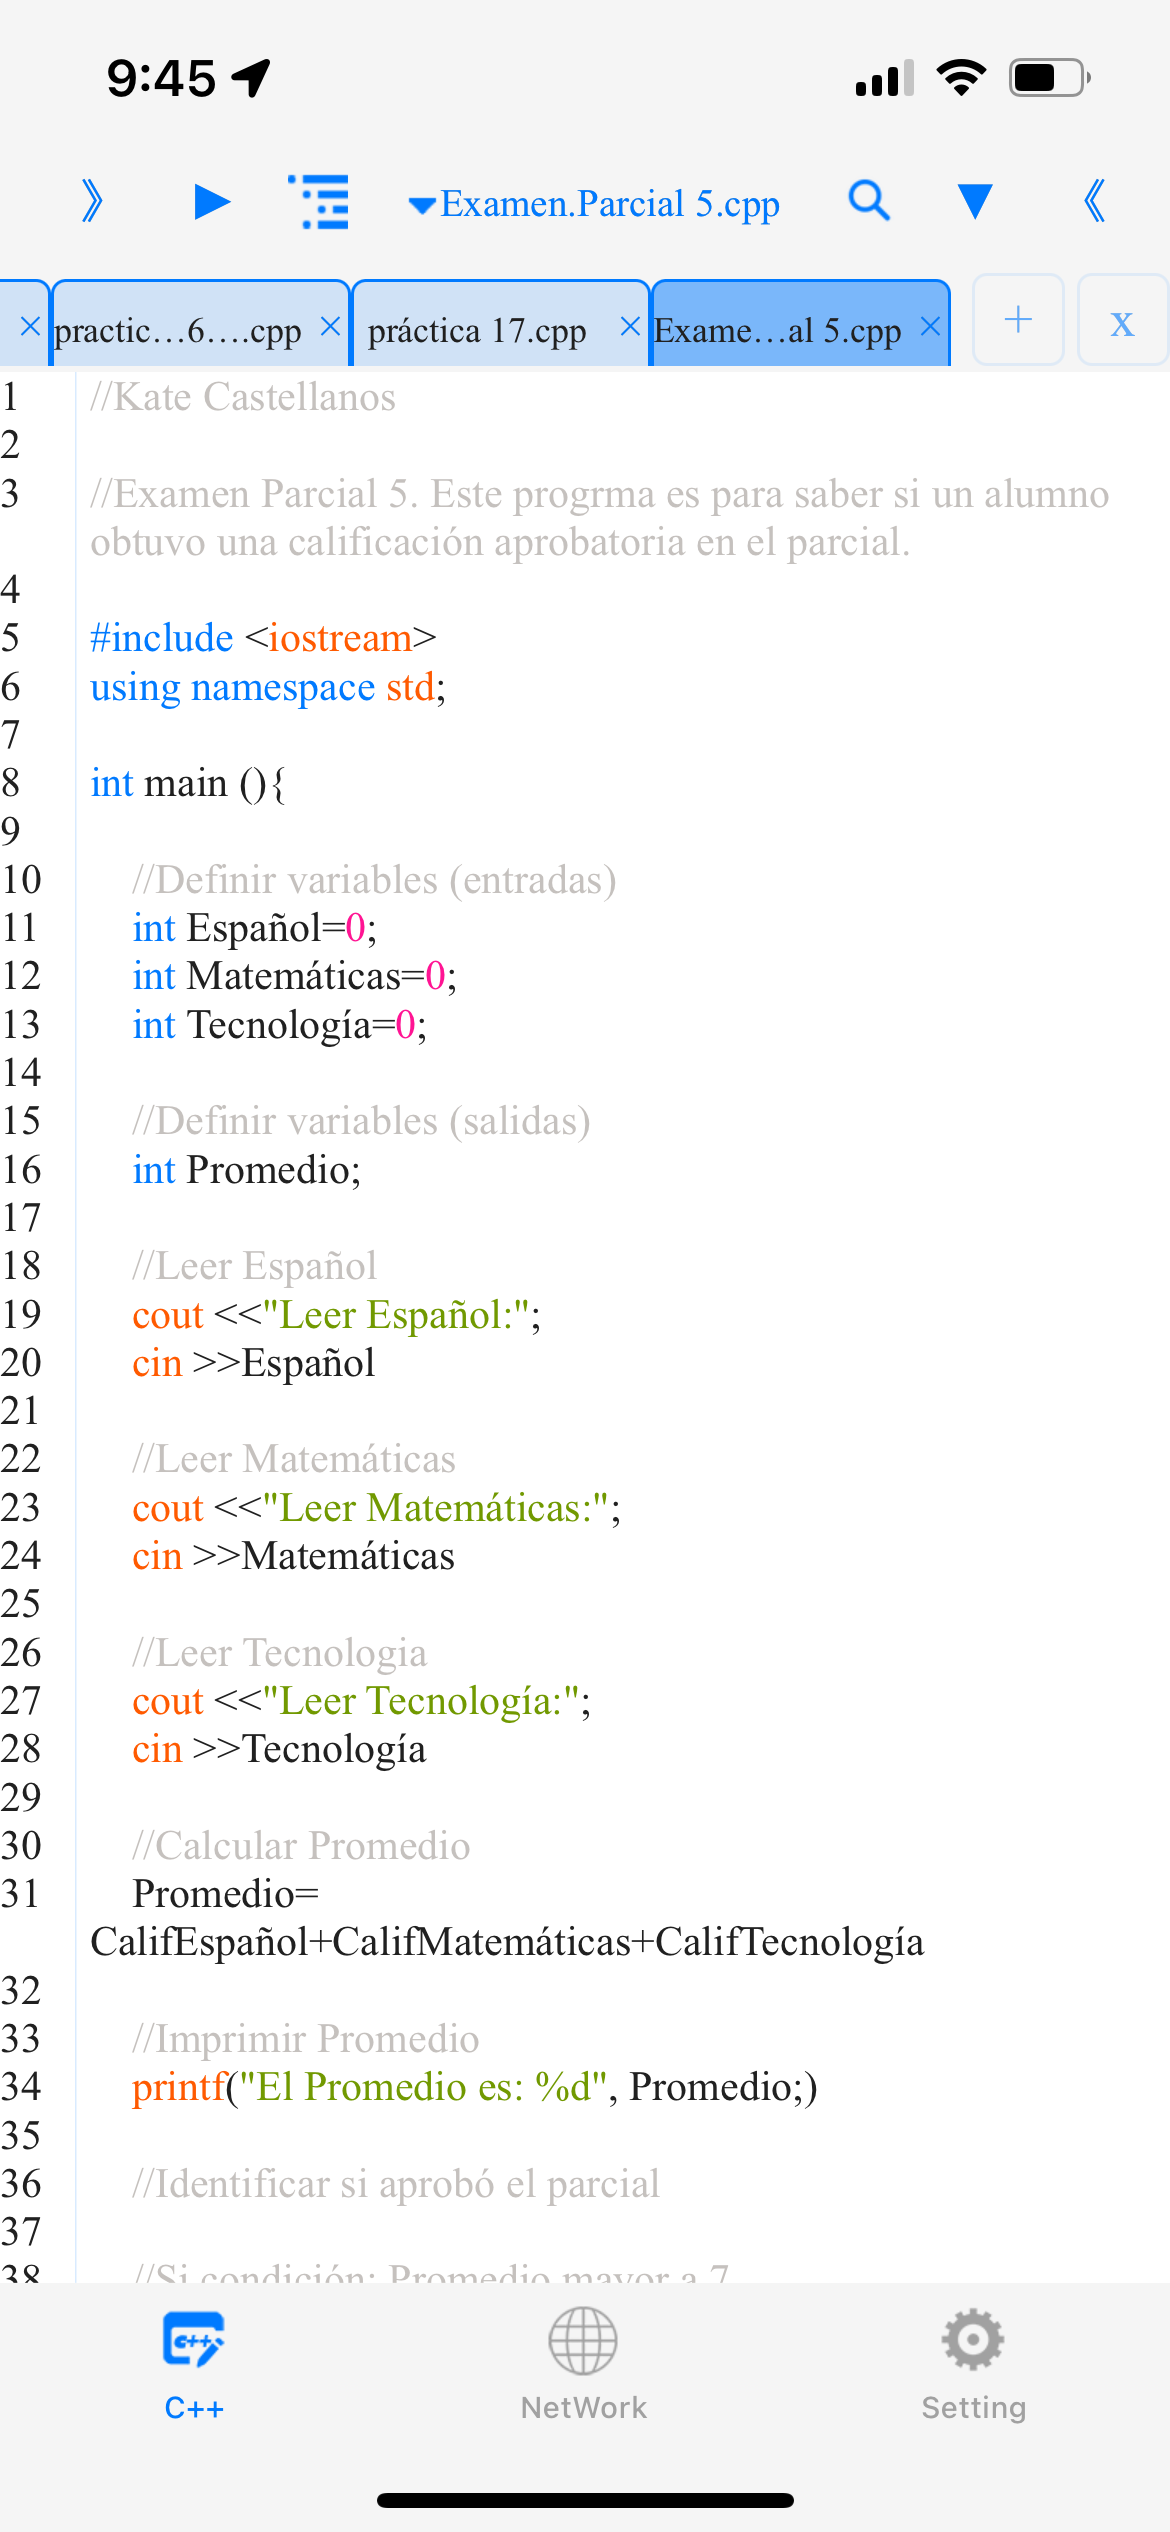
Task: Close the practic…6….cpp tab
Action: click(330, 327)
